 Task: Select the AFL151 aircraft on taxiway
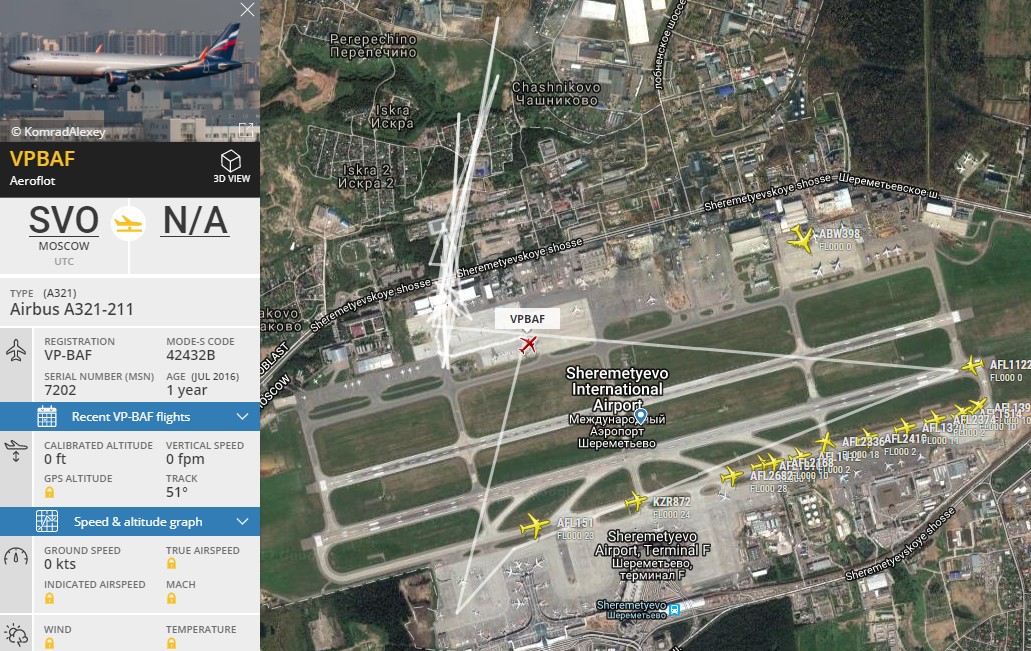point(534,526)
